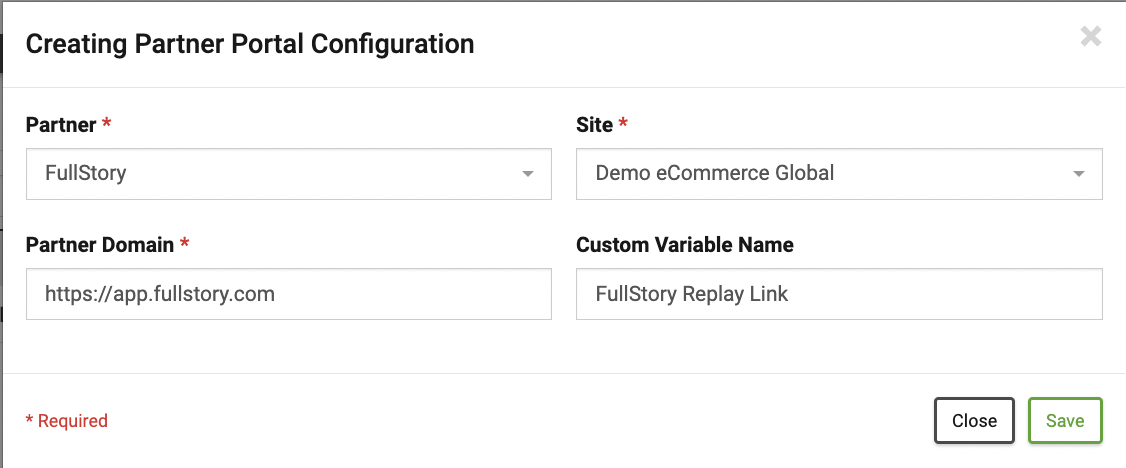
Task: Click the Partner field label
Action: click(x=61, y=125)
